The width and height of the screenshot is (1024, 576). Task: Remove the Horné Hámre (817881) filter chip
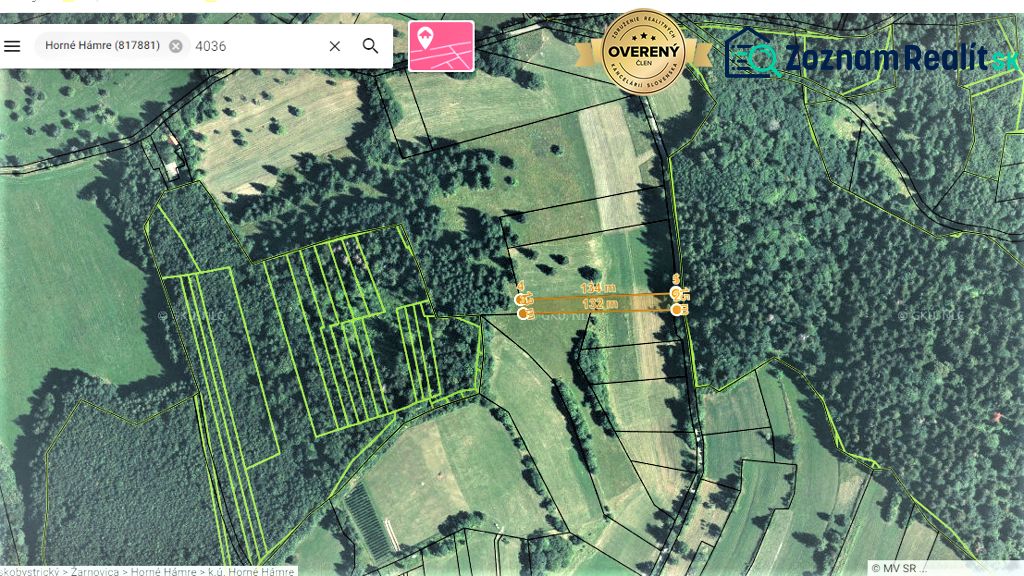[176, 46]
